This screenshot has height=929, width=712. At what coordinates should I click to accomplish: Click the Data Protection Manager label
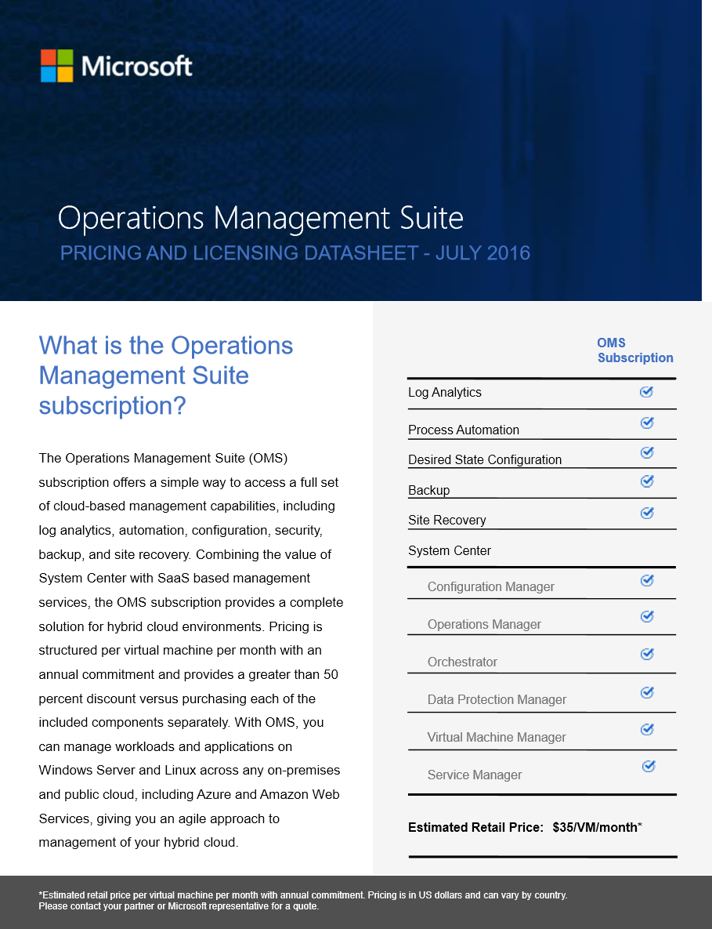pos(497,700)
